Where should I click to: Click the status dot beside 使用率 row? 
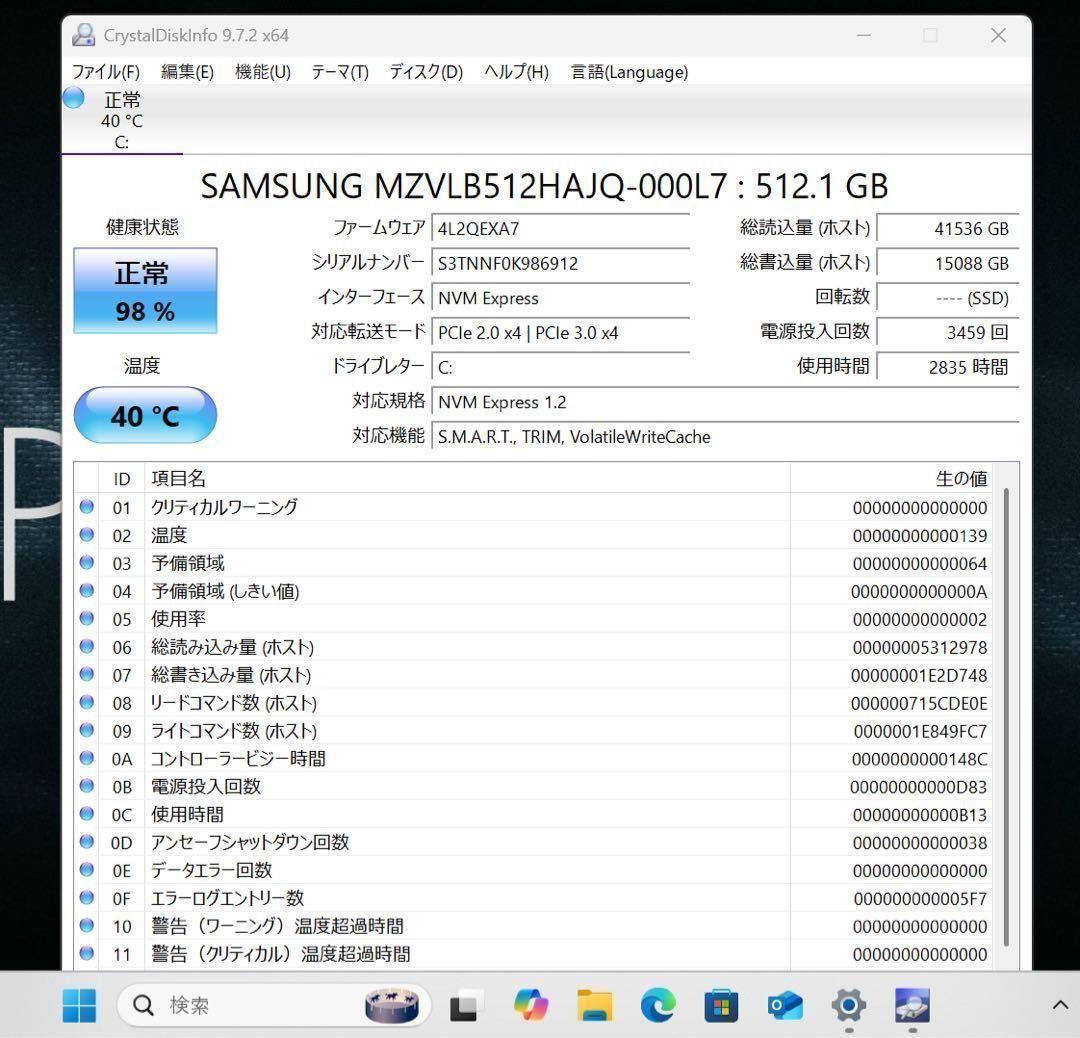pos(87,619)
